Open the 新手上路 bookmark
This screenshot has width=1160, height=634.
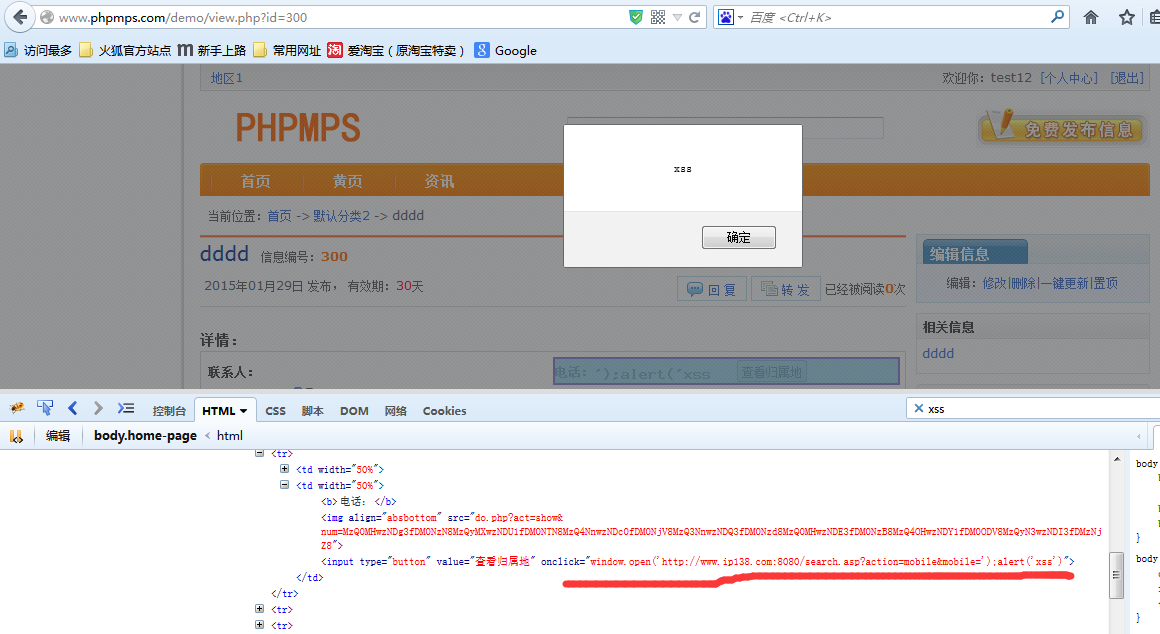212,50
